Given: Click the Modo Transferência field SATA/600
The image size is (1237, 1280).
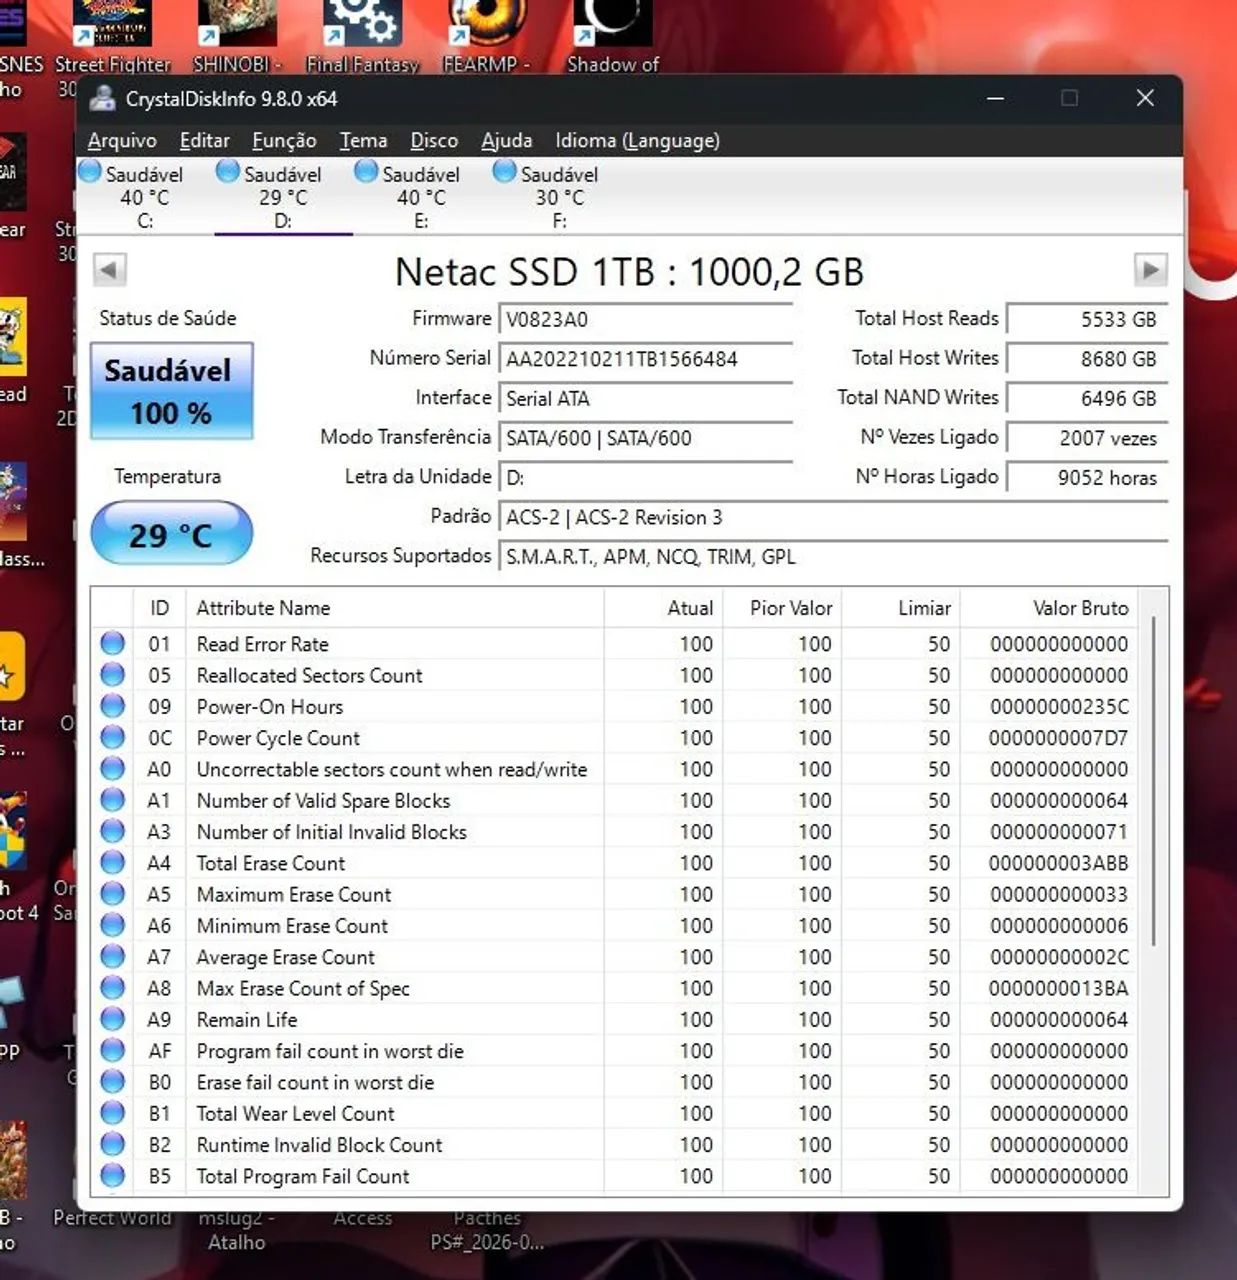Looking at the screenshot, I should [x=646, y=438].
